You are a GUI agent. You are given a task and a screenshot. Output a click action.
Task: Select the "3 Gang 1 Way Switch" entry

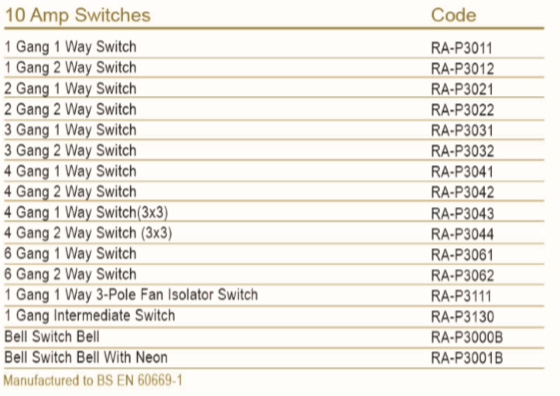274,130
